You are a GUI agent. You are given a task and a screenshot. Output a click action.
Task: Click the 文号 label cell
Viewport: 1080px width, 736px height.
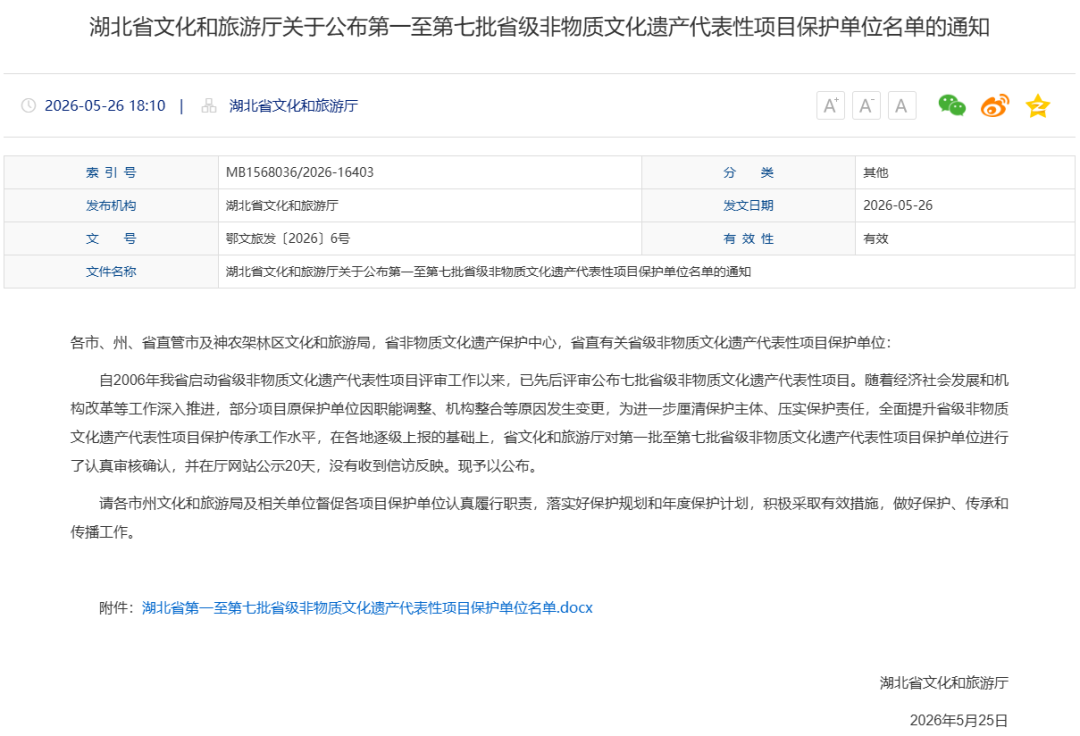[x=111, y=238]
